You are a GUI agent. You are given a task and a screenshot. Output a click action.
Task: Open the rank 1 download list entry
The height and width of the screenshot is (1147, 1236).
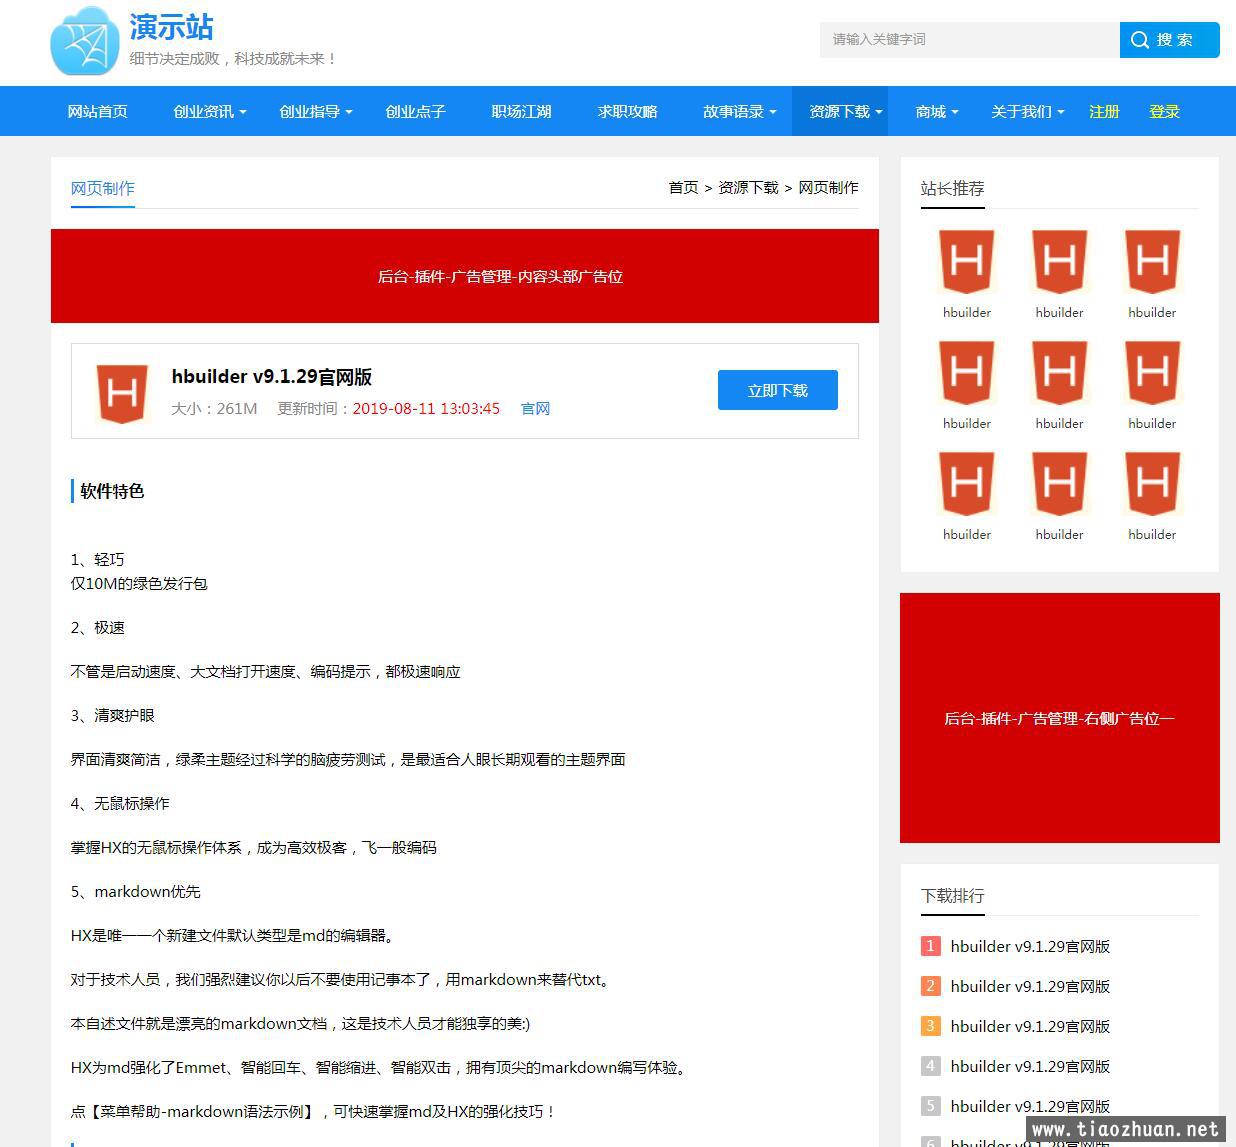tap(1030, 946)
